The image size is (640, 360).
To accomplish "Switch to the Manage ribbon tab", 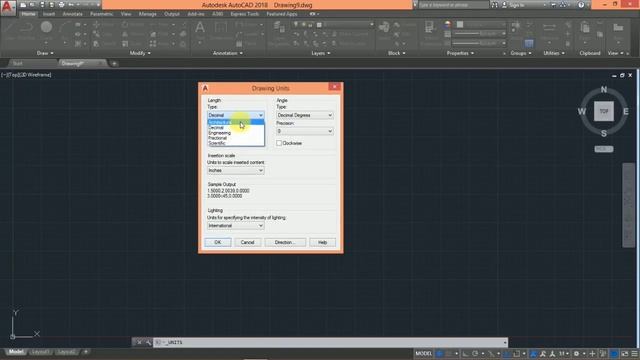I will click(x=147, y=14).
